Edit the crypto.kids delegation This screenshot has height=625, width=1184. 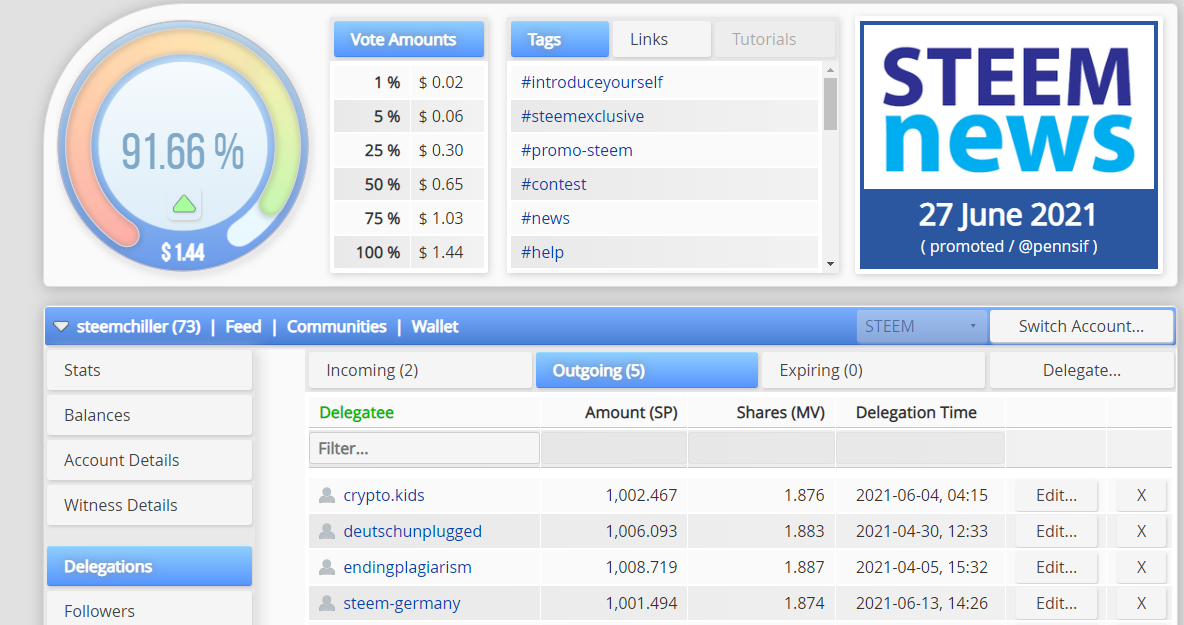click(x=1056, y=495)
